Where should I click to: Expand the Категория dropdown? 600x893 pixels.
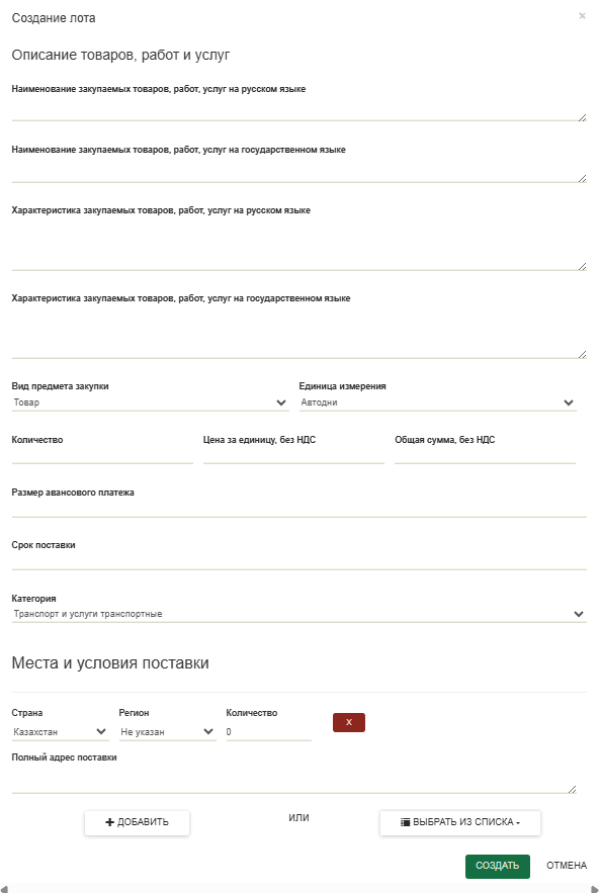(x=298, y=614)
